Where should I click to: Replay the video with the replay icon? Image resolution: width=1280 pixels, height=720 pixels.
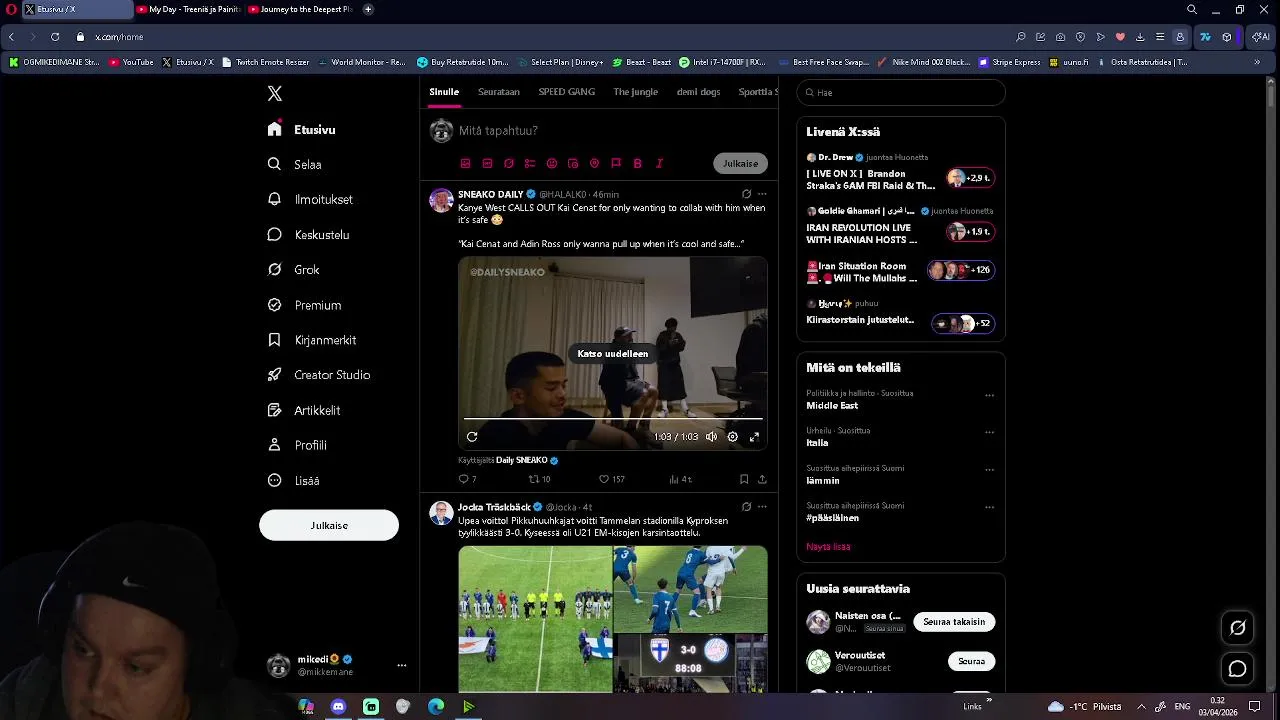[x=472, y=436]
